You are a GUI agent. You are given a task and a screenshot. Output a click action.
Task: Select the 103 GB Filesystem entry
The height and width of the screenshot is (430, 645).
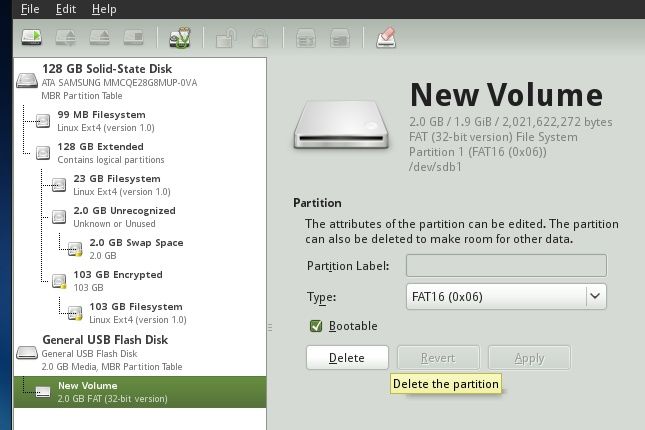click(x=140, y=313)
